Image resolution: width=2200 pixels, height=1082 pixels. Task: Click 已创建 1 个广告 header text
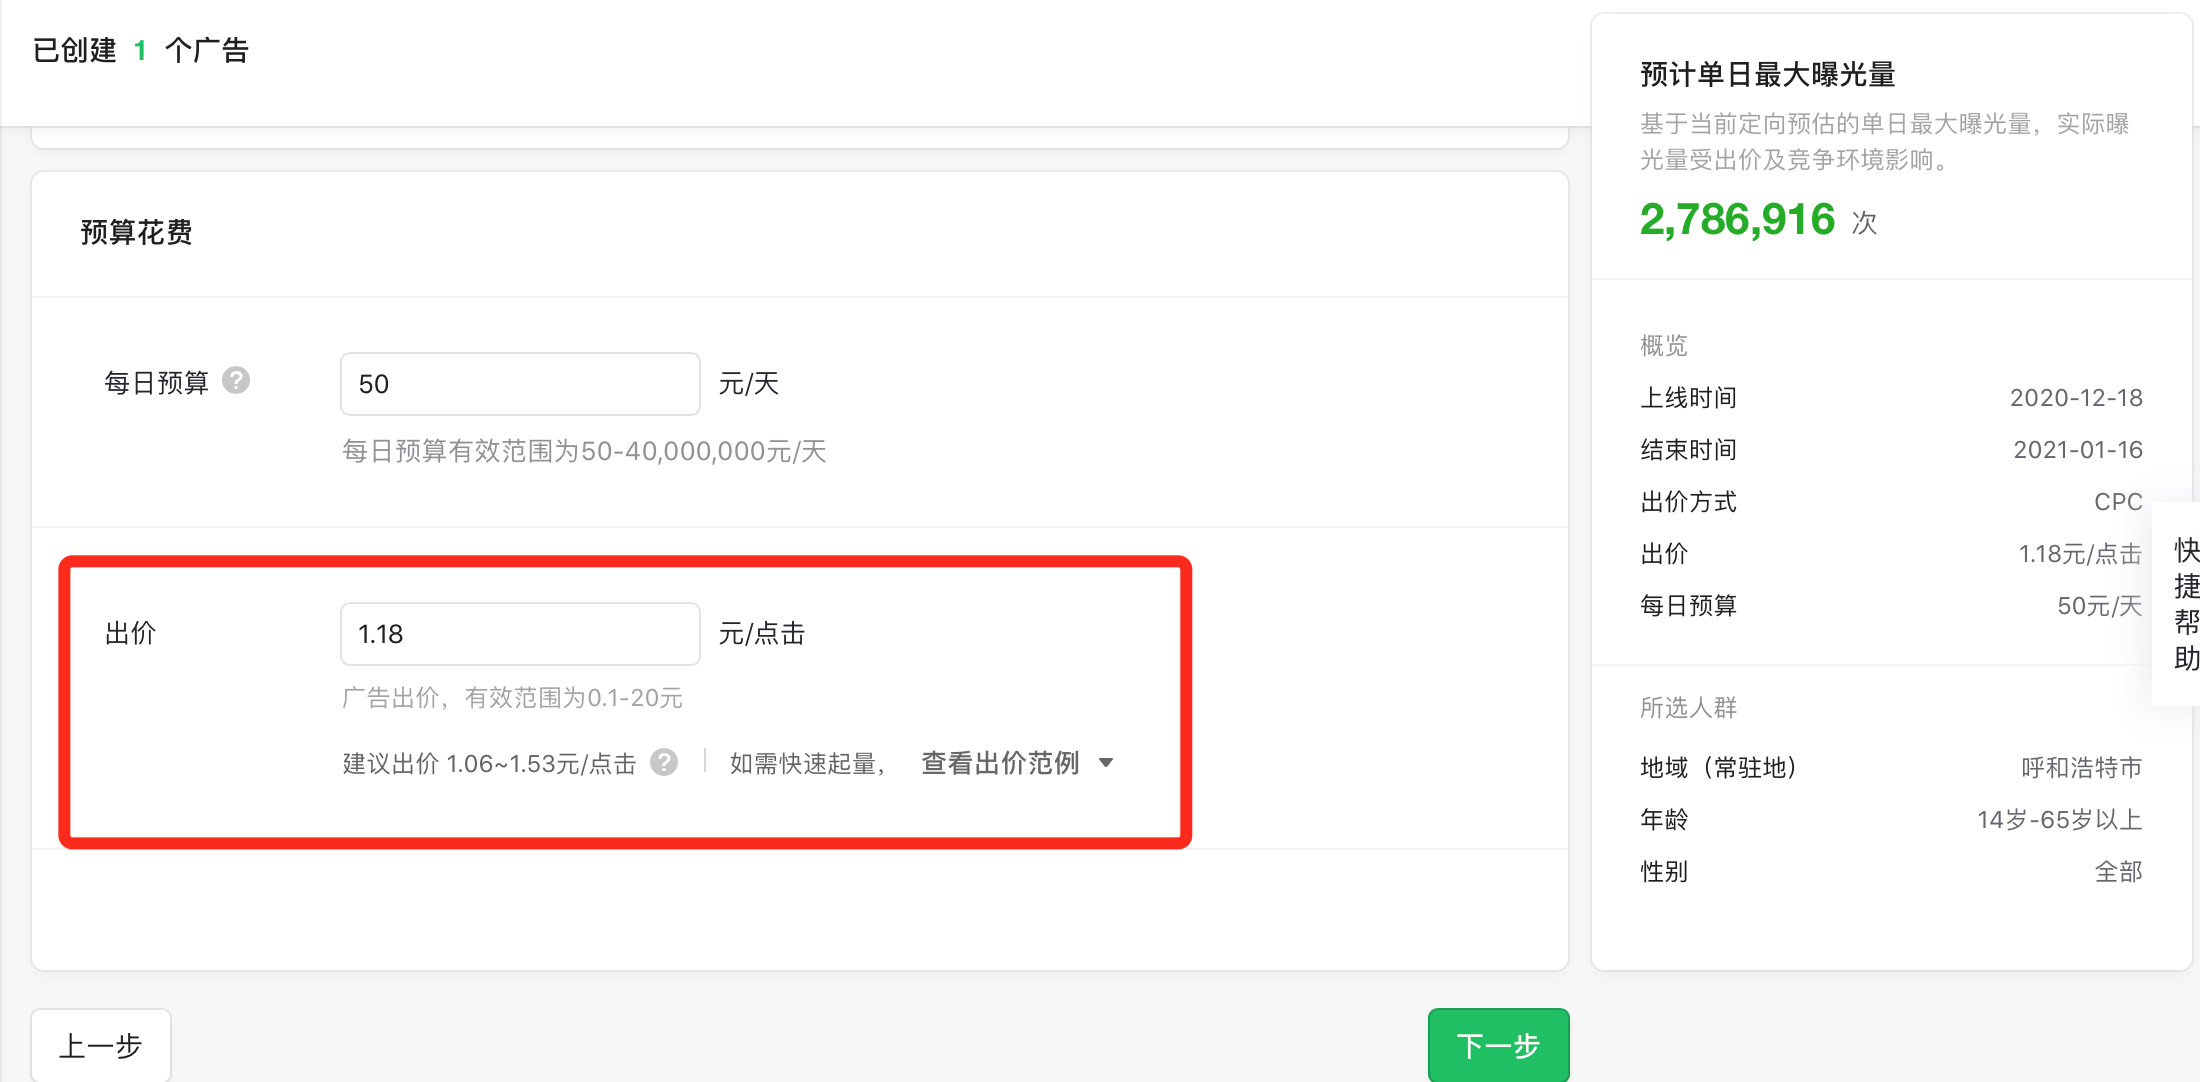coord(141,50)
